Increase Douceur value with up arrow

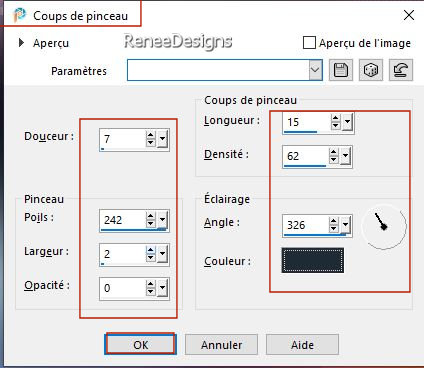coord(151,135)
